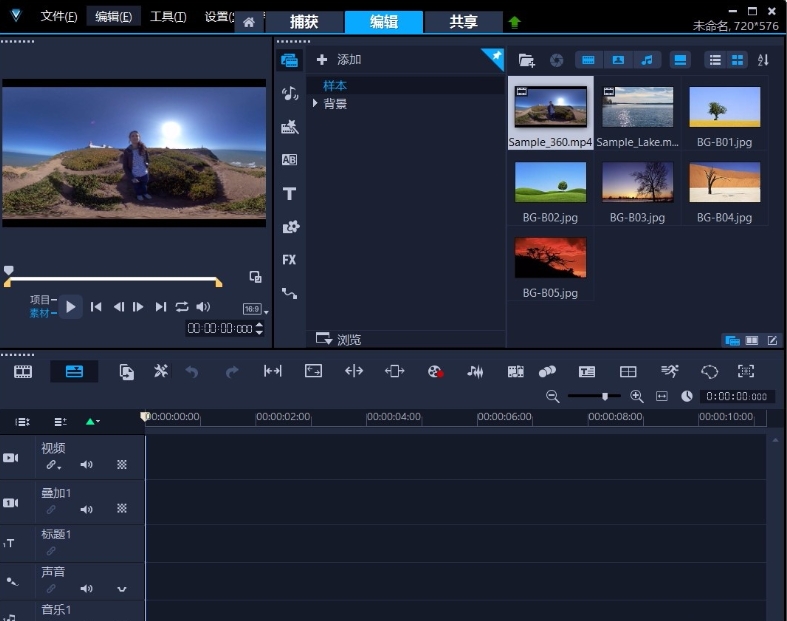Expand the 声音 track options chevron

coord(121,588)
